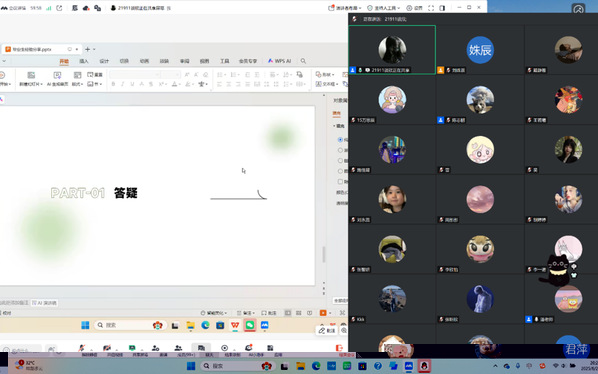Screen dimensions: 598x374
Task: Add a new document tab with plus
Action: 87,49
